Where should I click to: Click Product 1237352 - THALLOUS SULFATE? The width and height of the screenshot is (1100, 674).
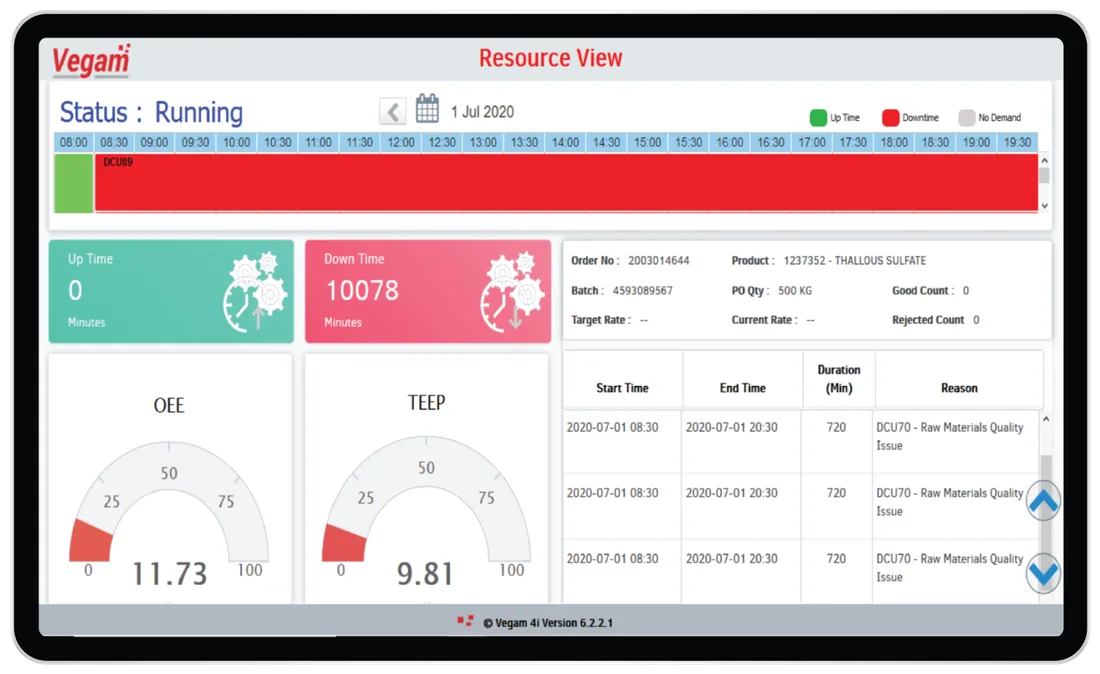854,261
